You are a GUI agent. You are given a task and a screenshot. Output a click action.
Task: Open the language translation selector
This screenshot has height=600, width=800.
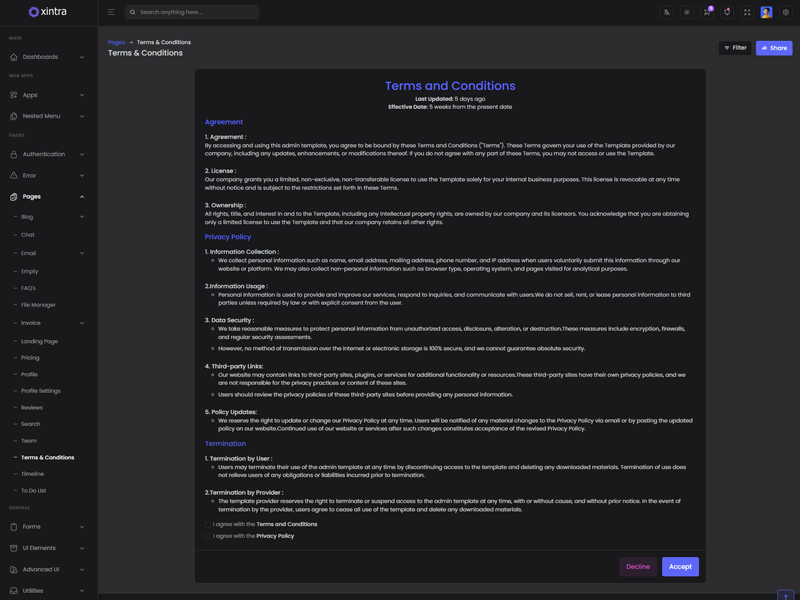point(667,13)
